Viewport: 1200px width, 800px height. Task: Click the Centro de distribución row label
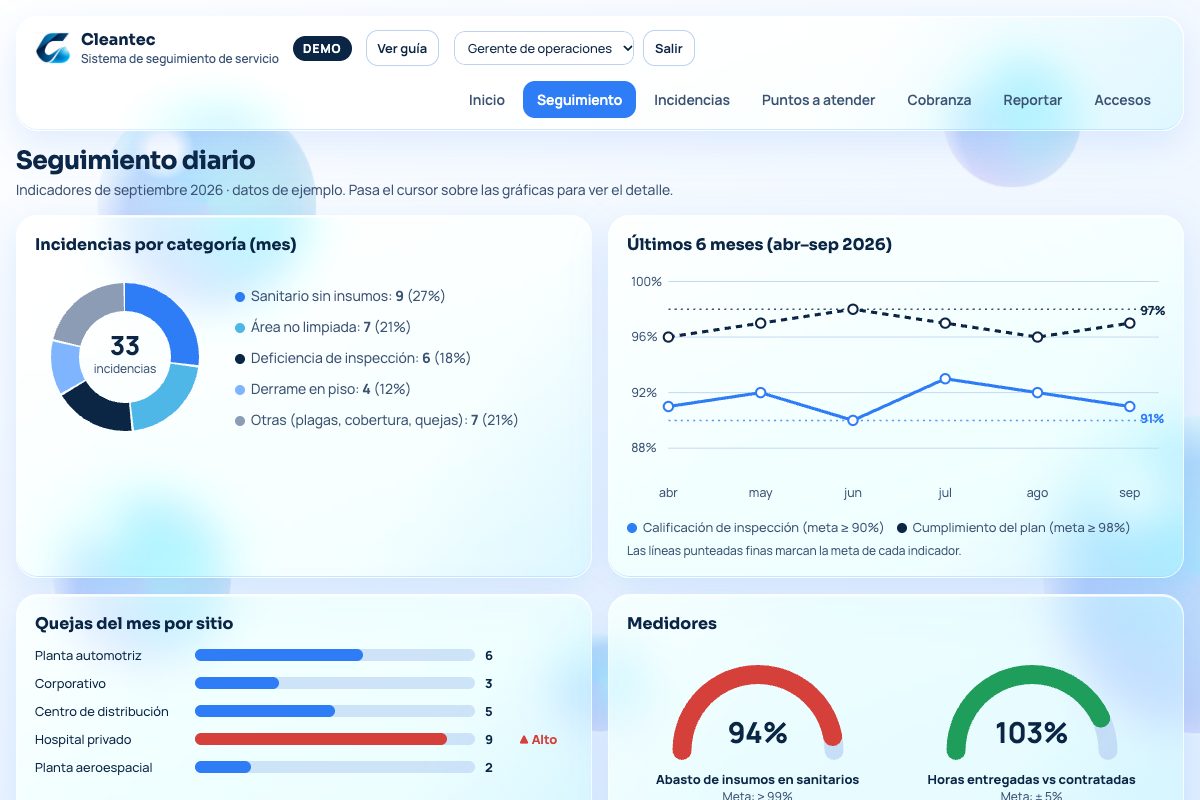[x=102, y=712]
